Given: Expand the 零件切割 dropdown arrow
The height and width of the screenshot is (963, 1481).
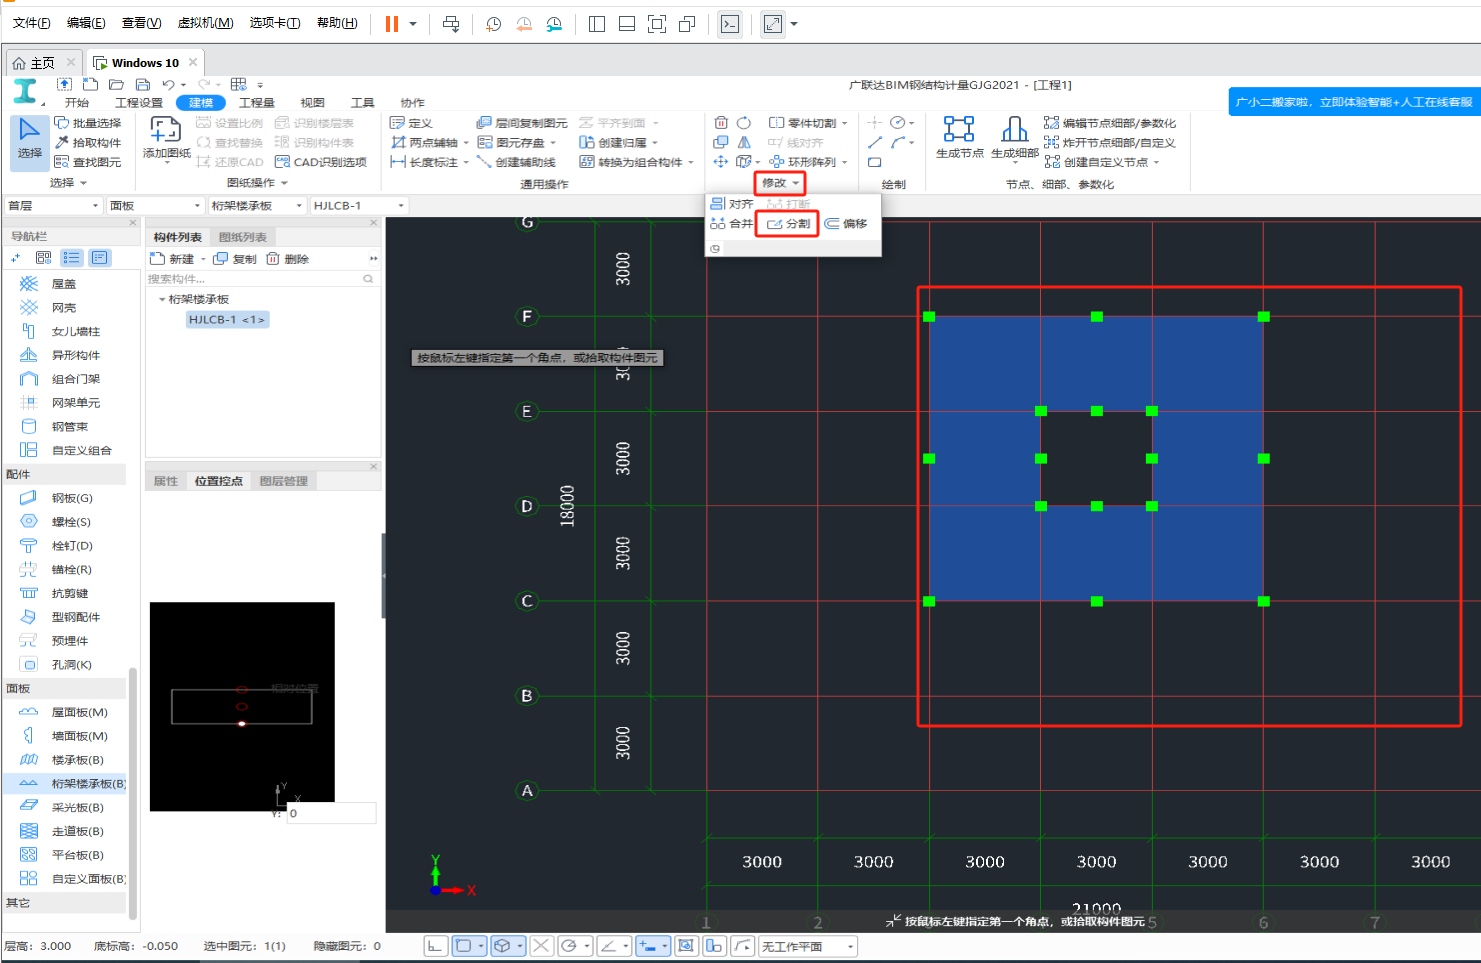Looking at the screenshot, I should 844,123.
